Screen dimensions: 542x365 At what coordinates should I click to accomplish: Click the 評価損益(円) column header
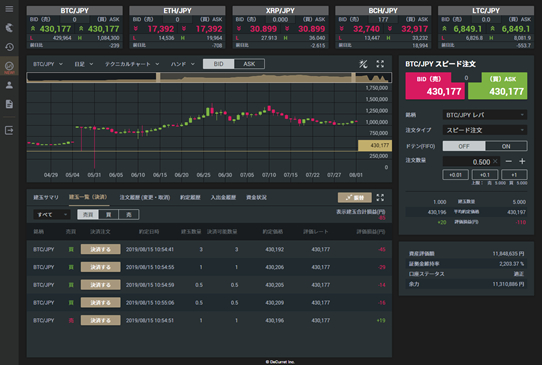pyautogui.click(x=371, y=232)
